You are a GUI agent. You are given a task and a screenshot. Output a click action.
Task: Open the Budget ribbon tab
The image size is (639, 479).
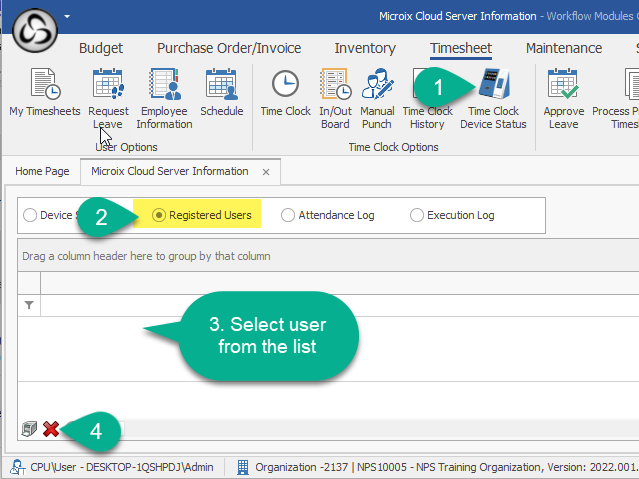tap(101, 48)
